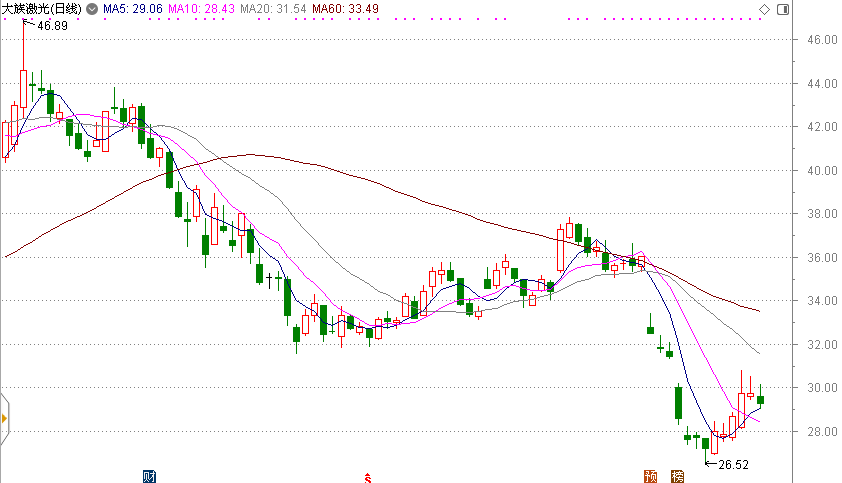The image size is (842, 483).
Task: Click the 30.00 price axis label
Action: coord(822,388)
